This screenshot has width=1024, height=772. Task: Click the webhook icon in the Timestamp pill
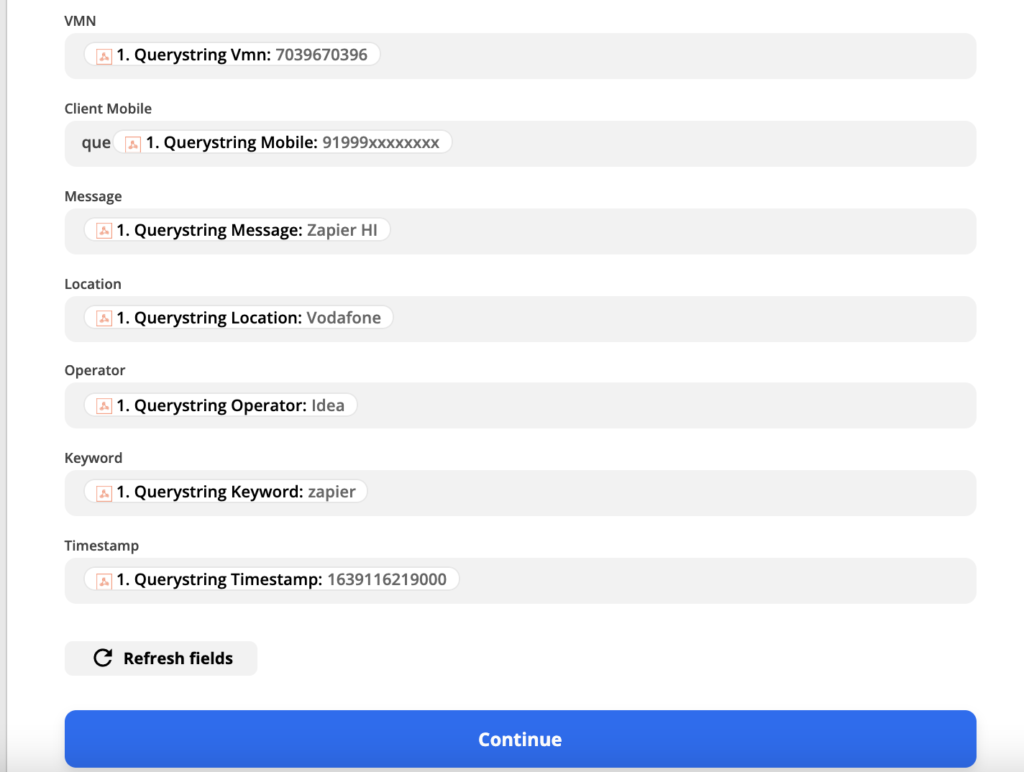[x=104, y=581]
